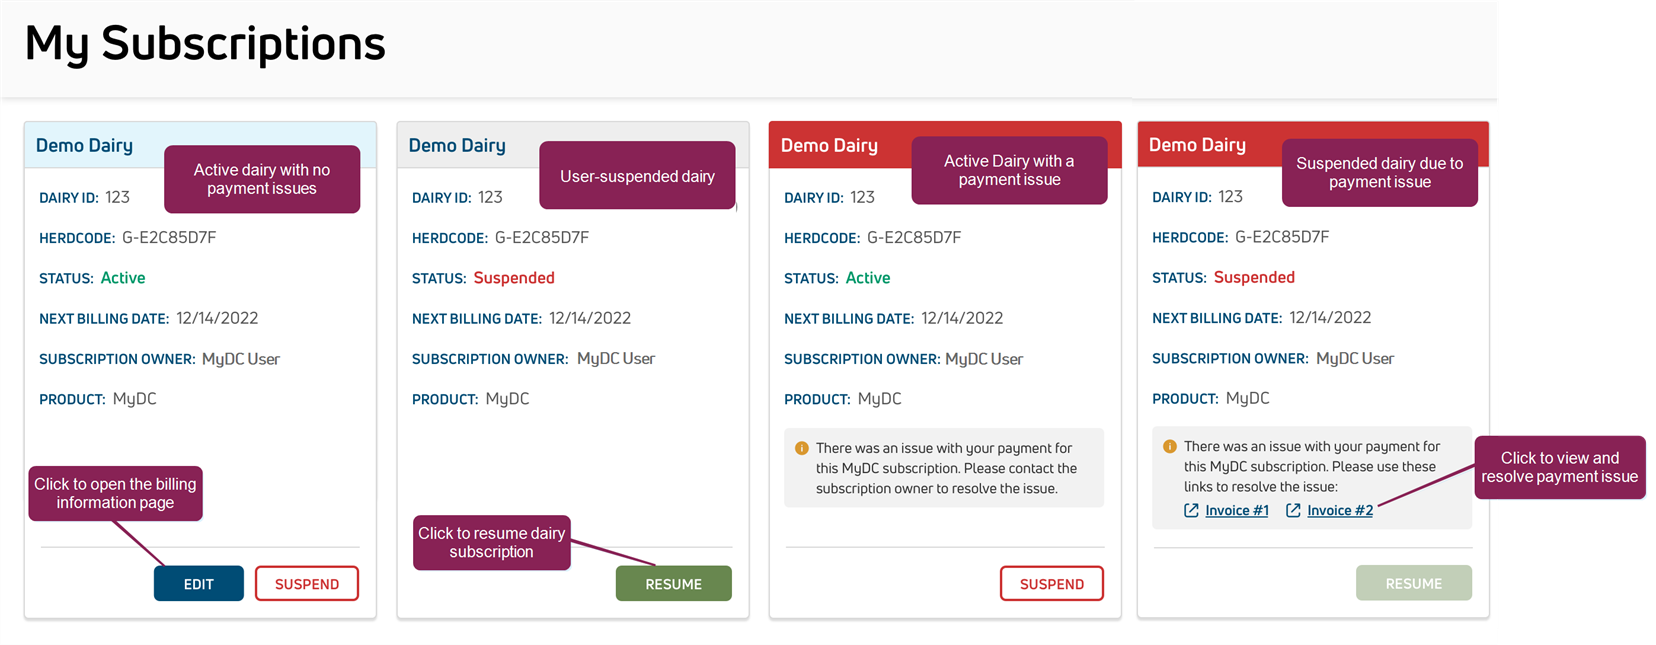Image resolution: width=1656 pixels, height=645 pixels.
Task: Open the Invoice #2 link
Action: (1340, 511)
